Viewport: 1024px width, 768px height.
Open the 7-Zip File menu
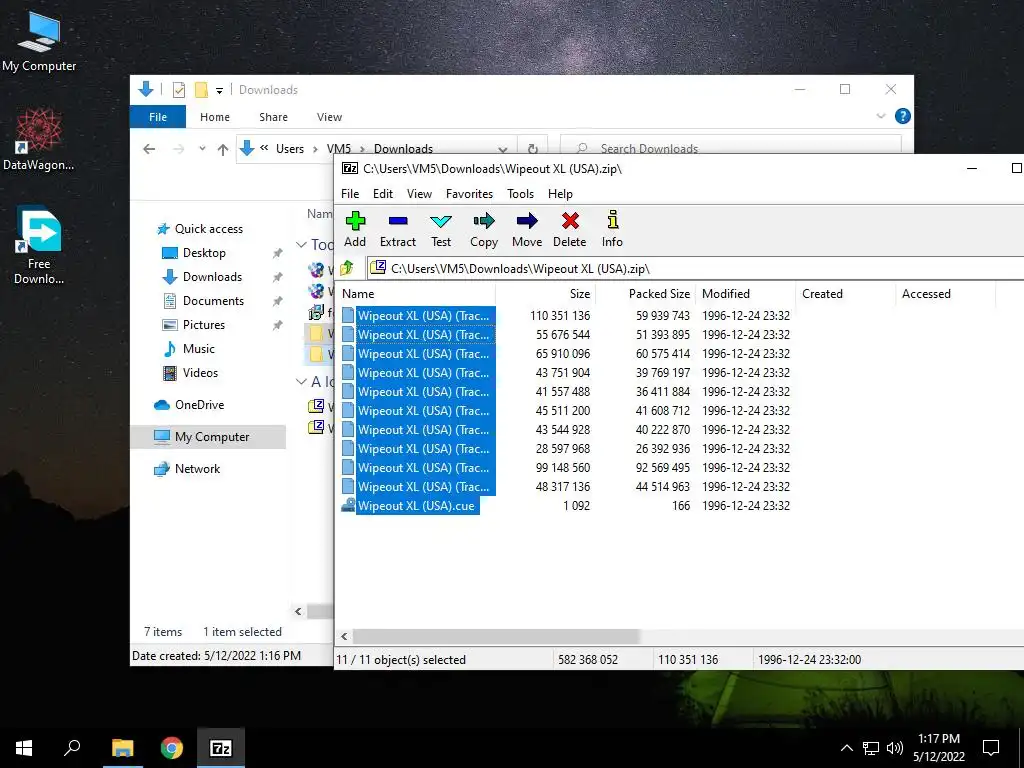click(x=350, y=194)
